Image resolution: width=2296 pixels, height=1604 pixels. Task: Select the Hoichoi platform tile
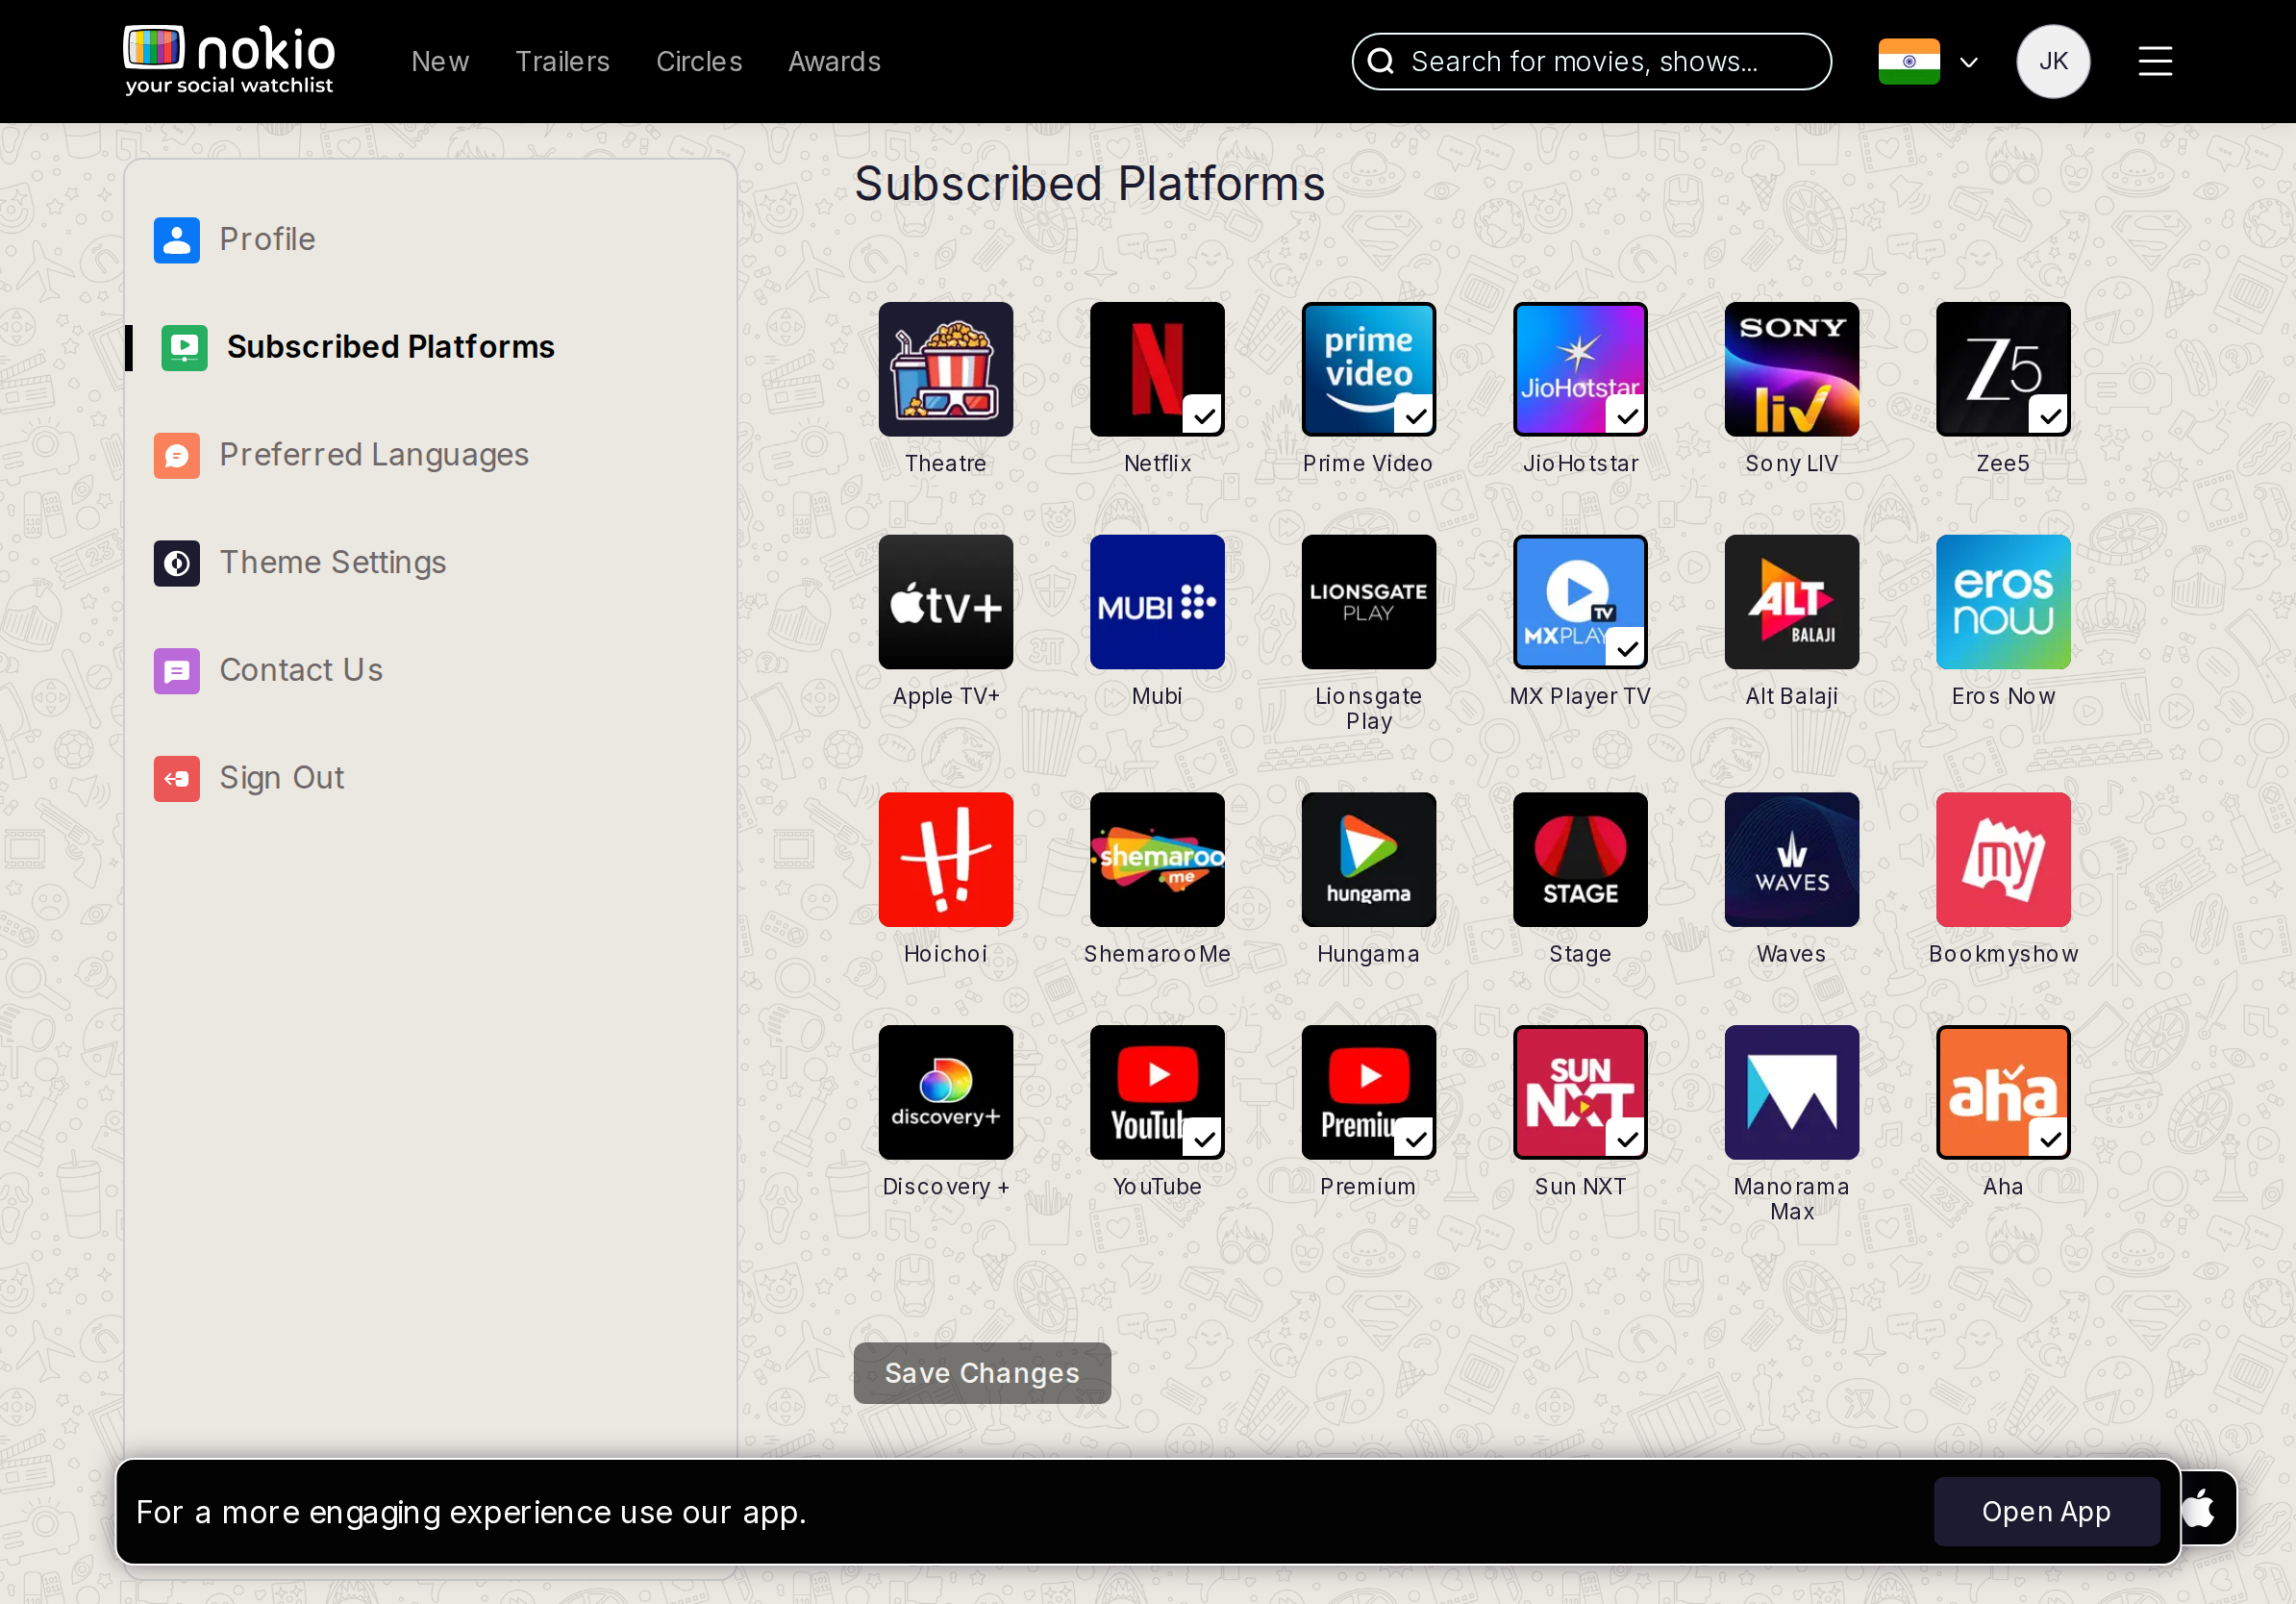[x=945, y=860]
